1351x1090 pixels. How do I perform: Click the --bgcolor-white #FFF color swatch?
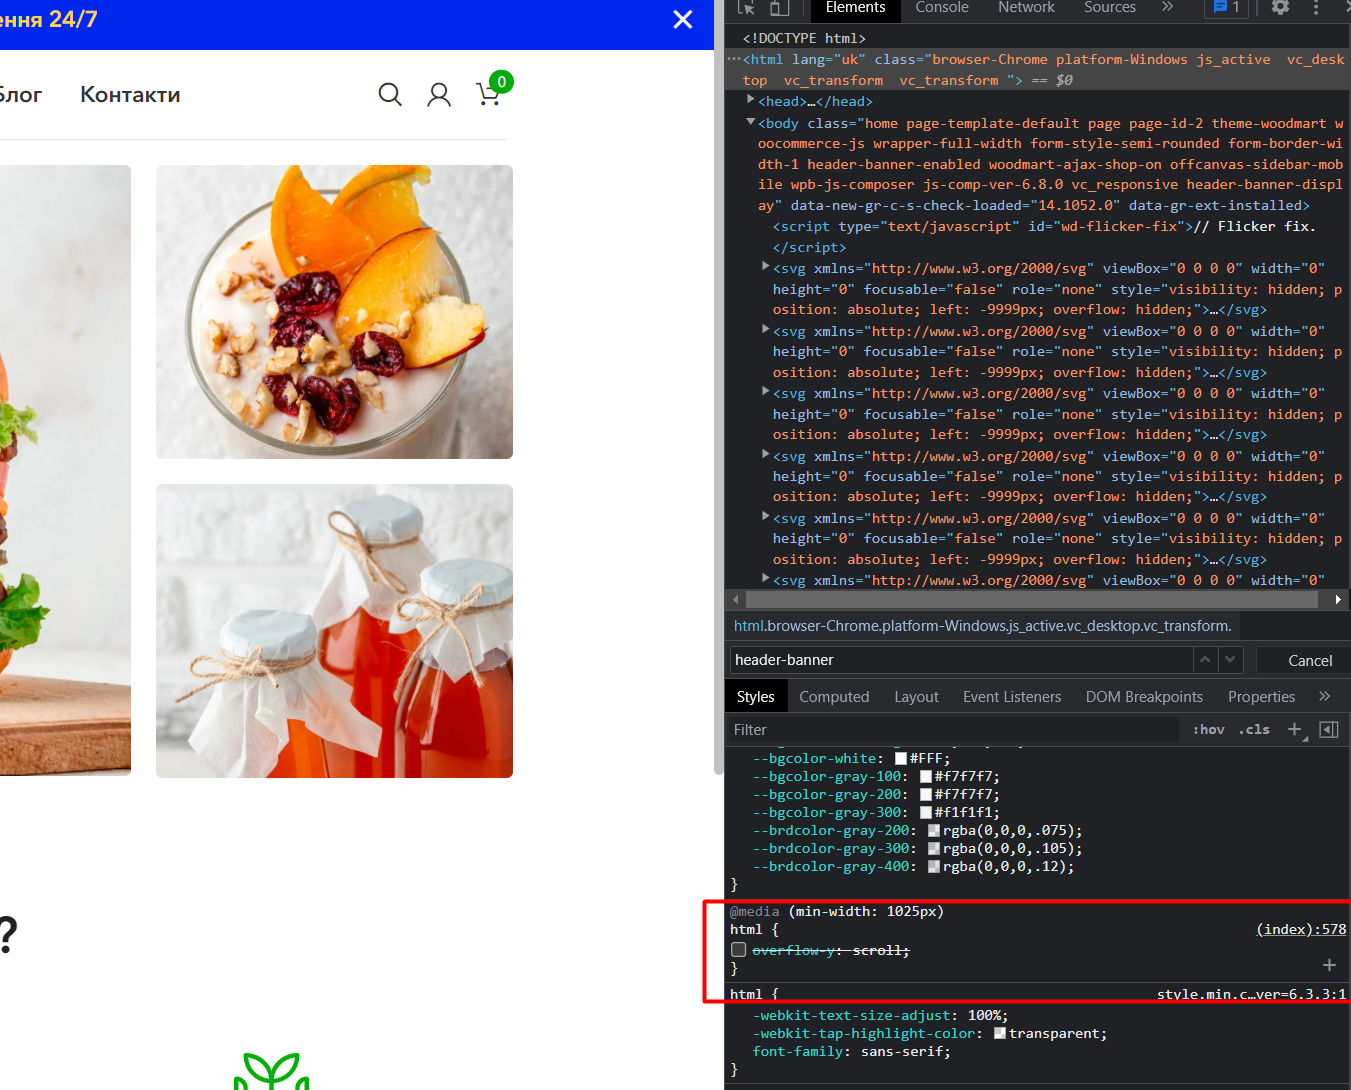(x=901, y=759)
